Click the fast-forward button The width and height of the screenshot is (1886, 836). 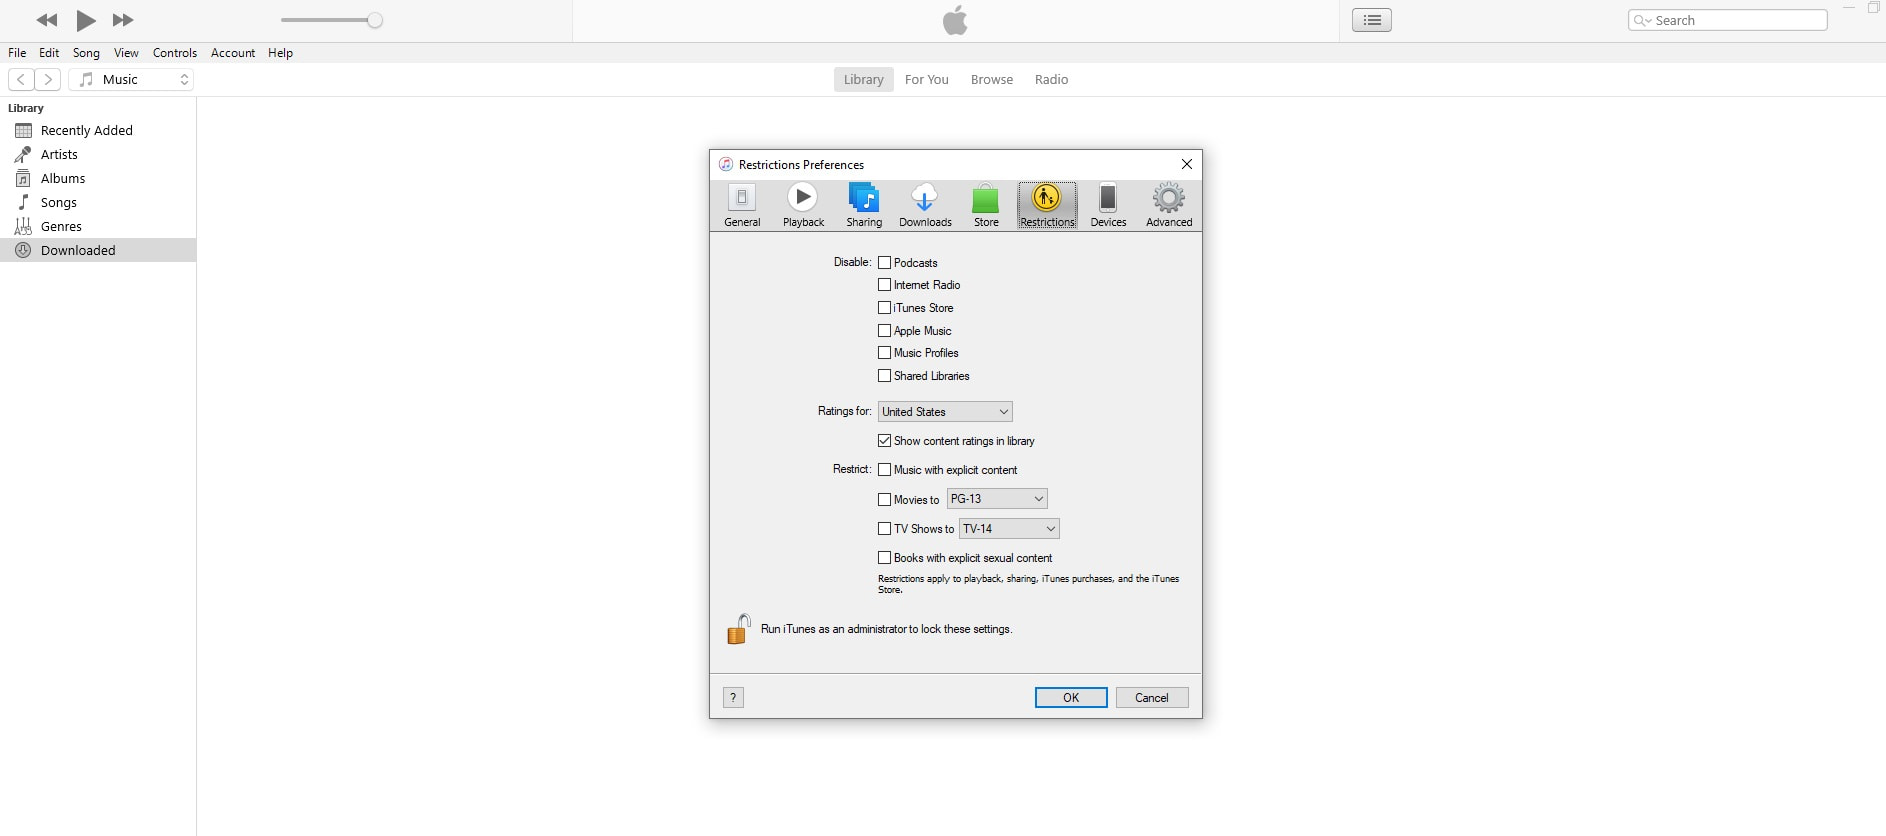coord(123,20)
